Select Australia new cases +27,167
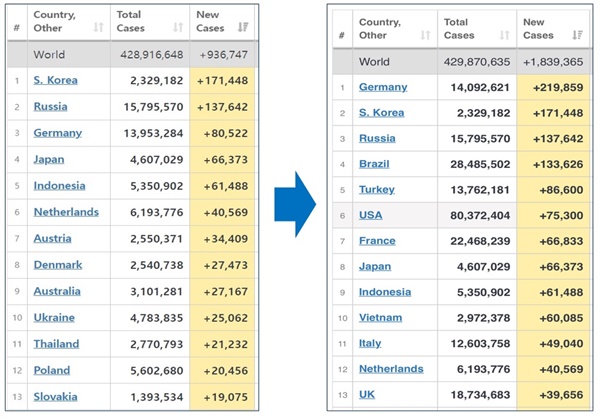 pos(226,292)
